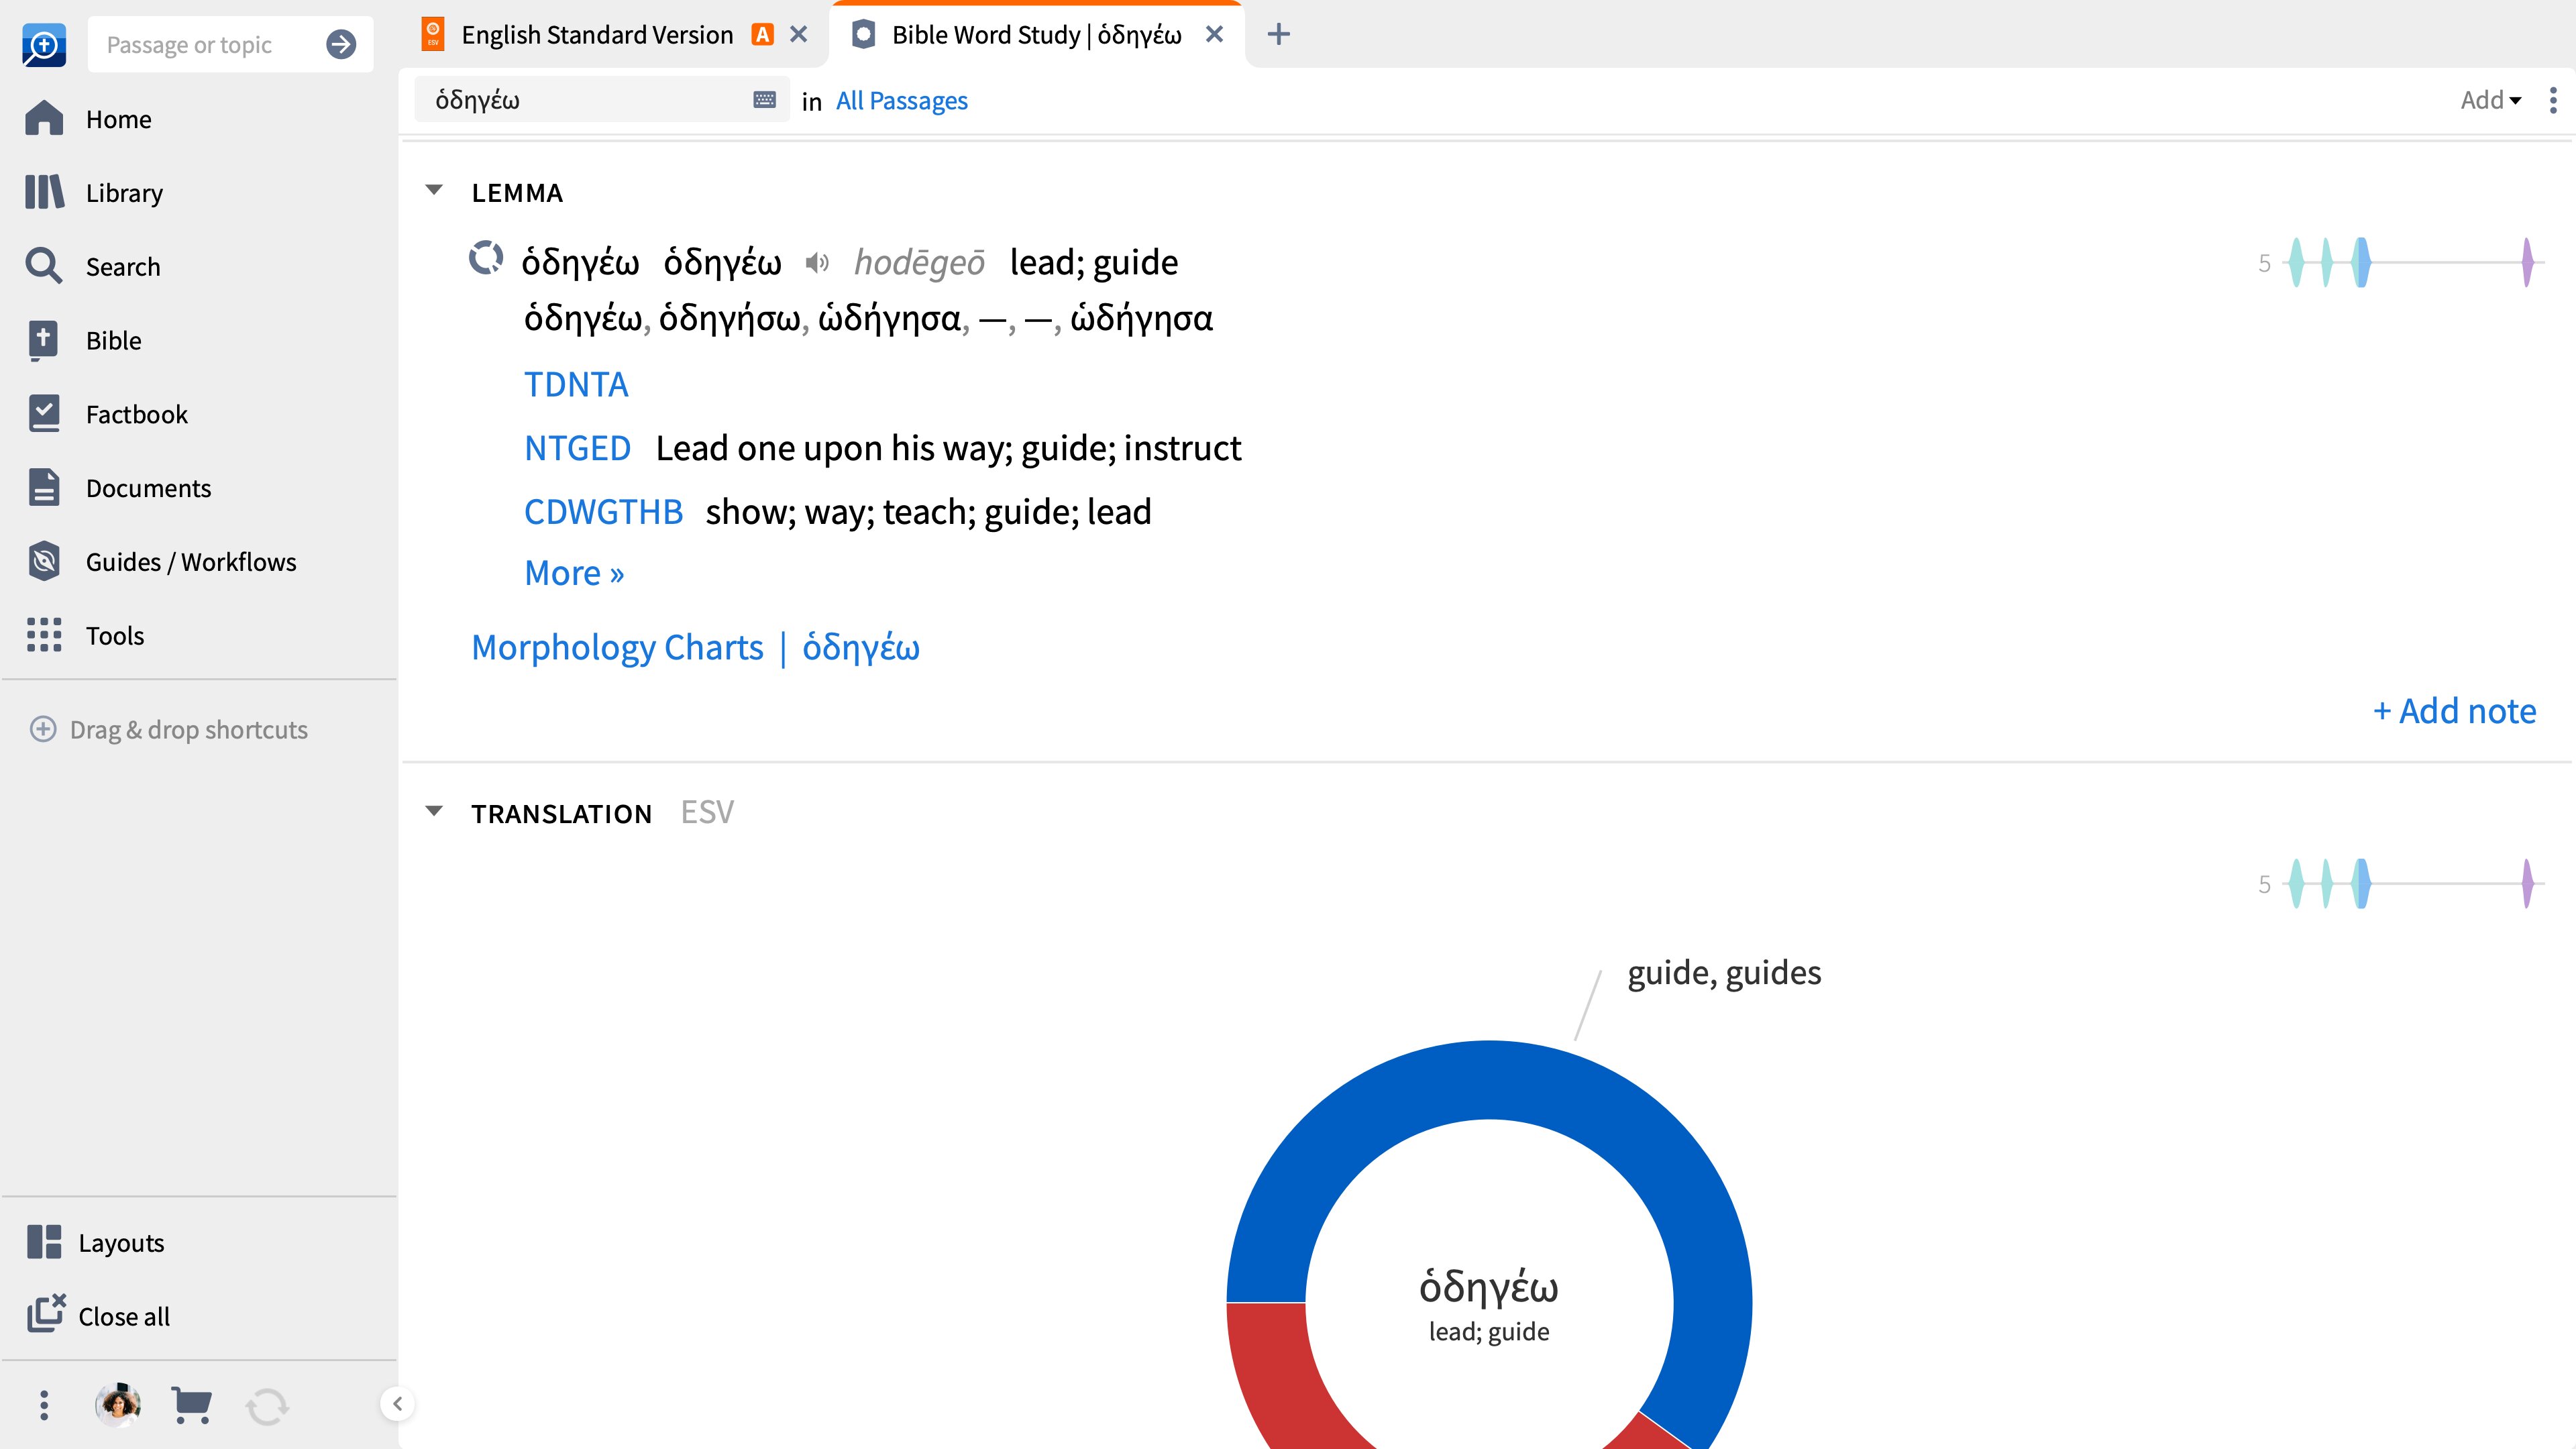Switch to English Standard Version tab
The height and width of the screenshot is (1449, 2576).
click(x=597, y=35)
